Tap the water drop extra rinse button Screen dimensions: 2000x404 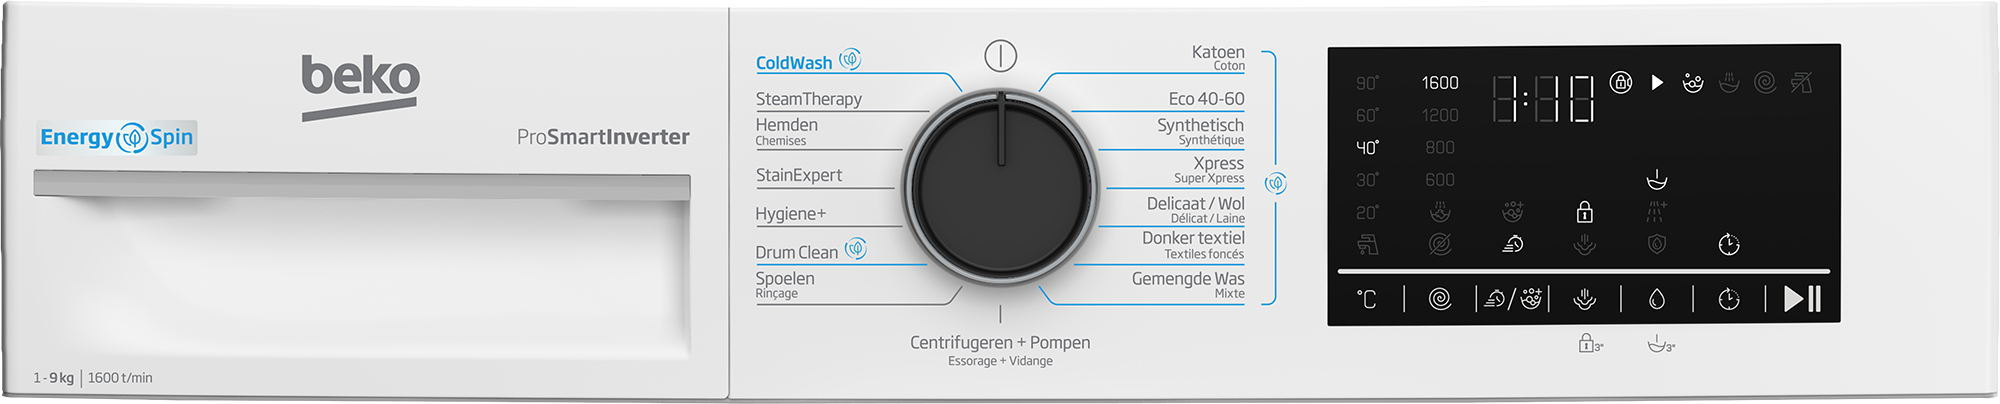[1656, 298]
